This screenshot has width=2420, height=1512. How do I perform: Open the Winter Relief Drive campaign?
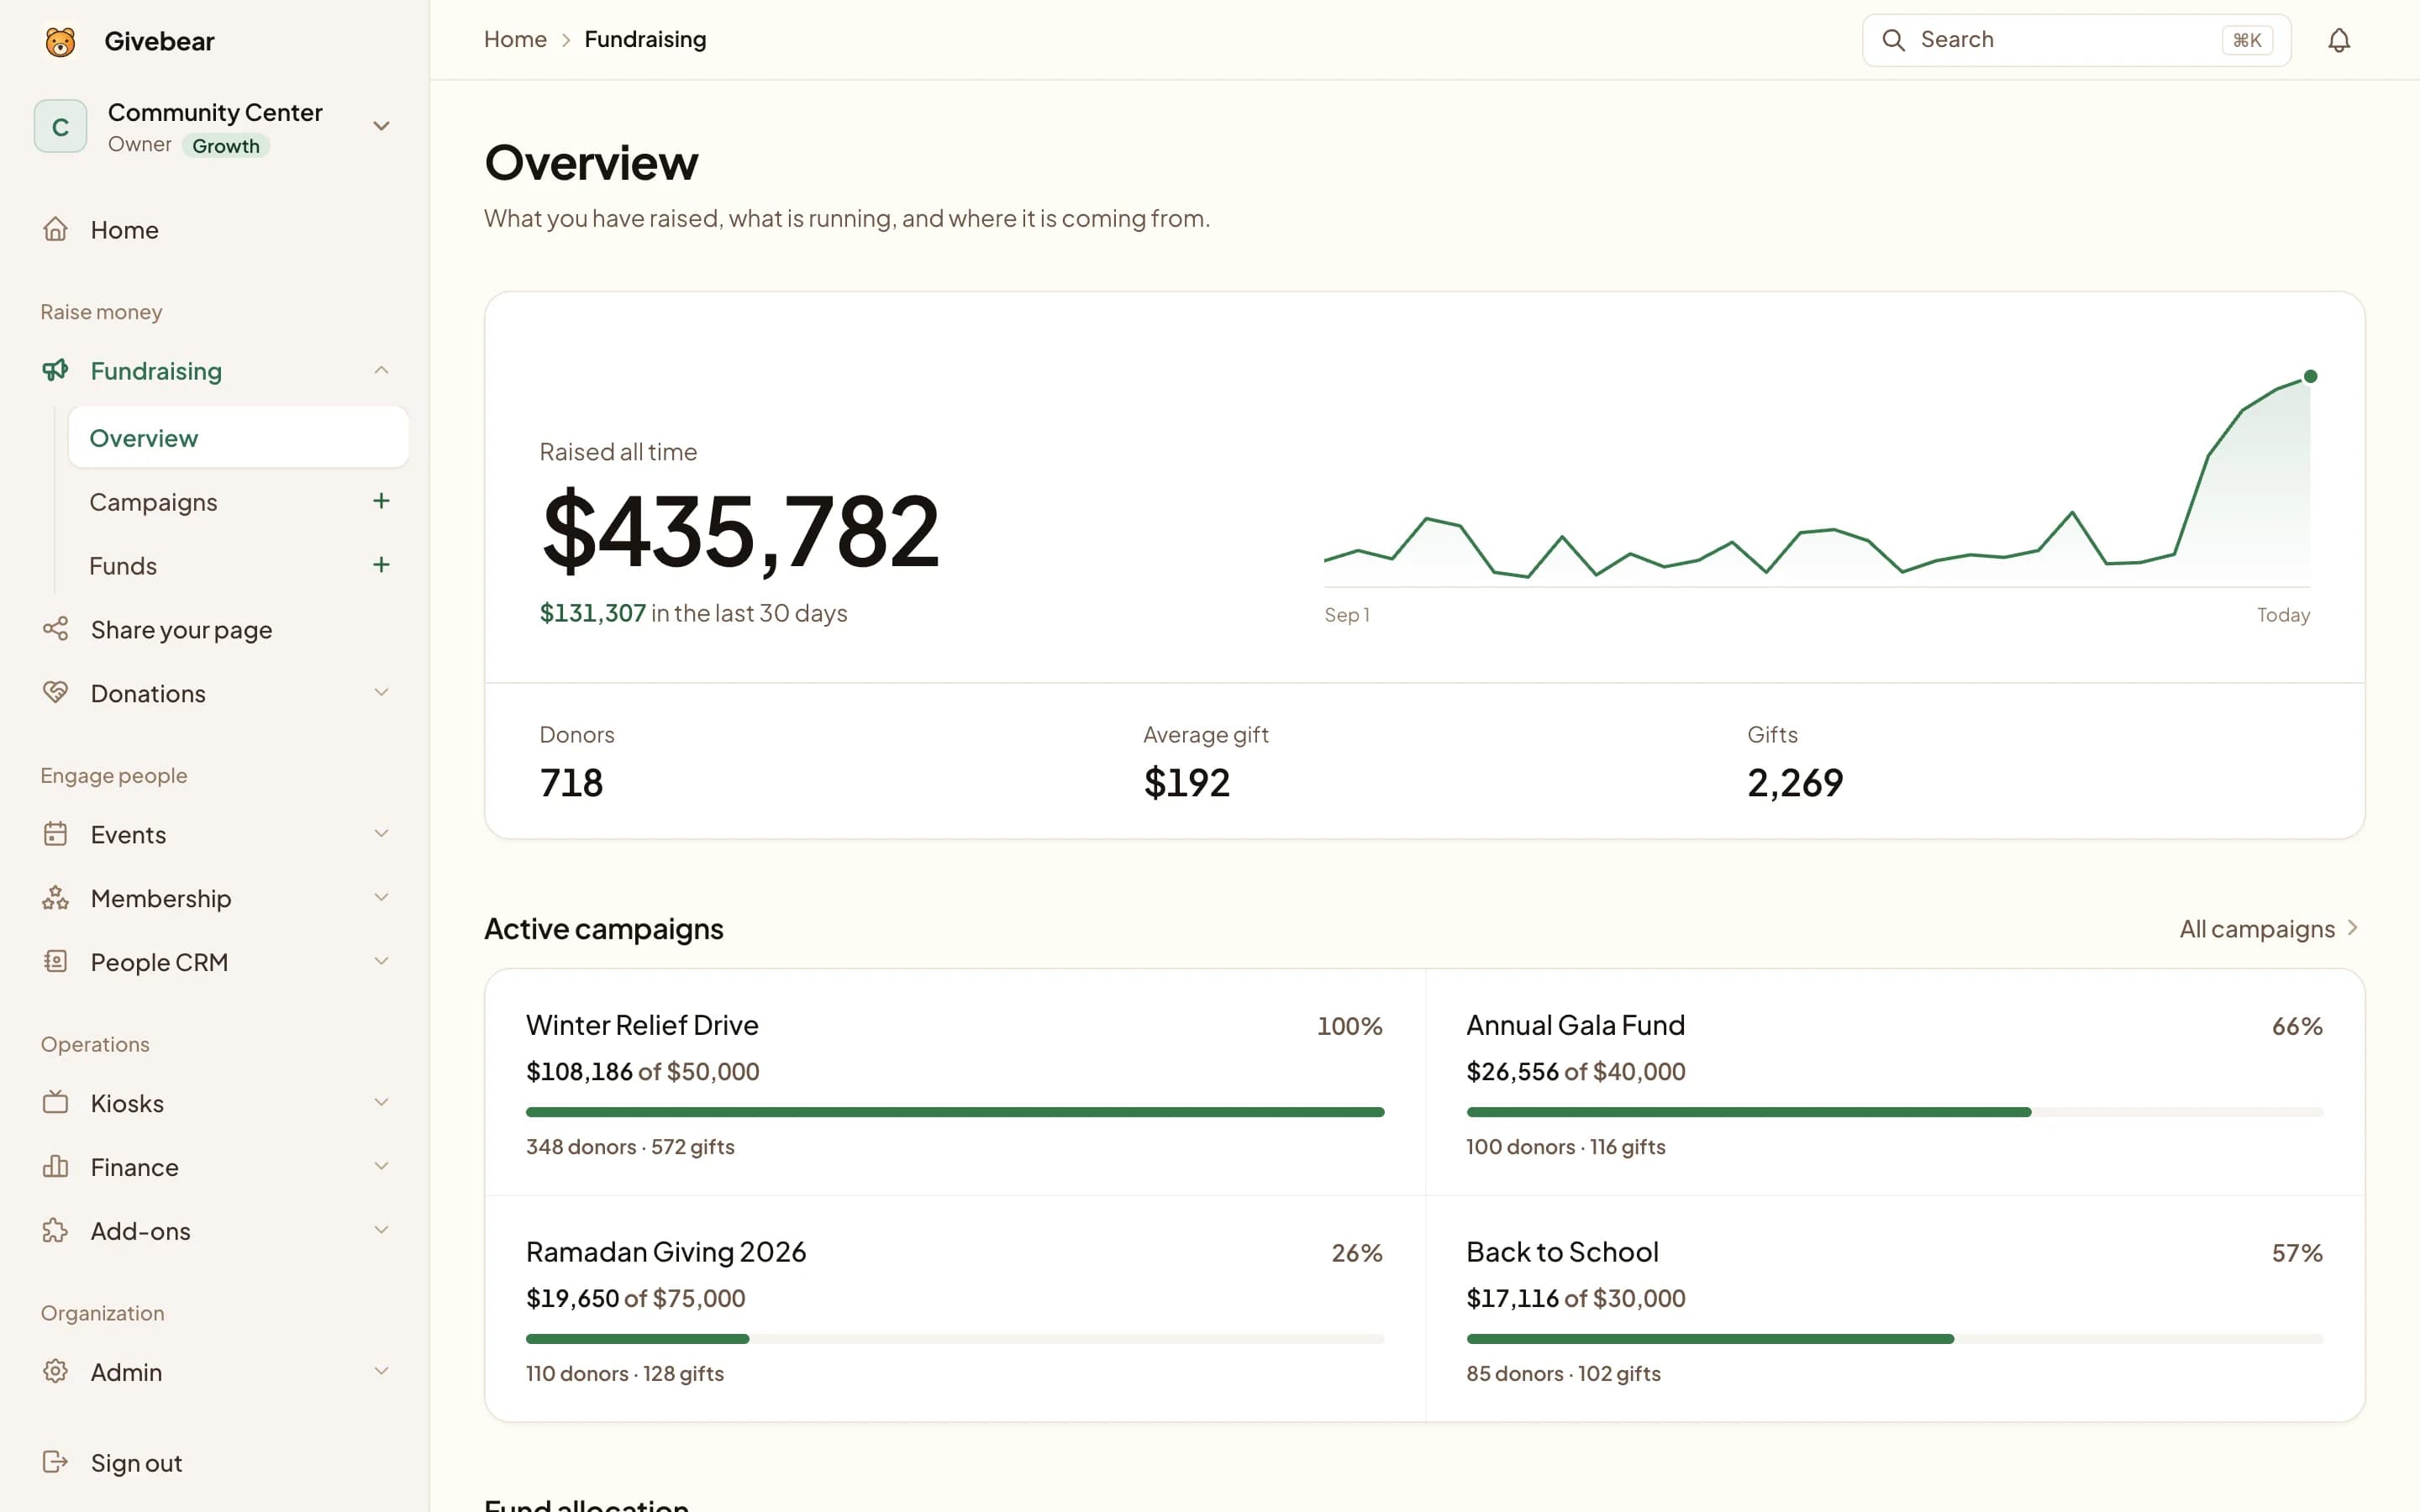955,1083
